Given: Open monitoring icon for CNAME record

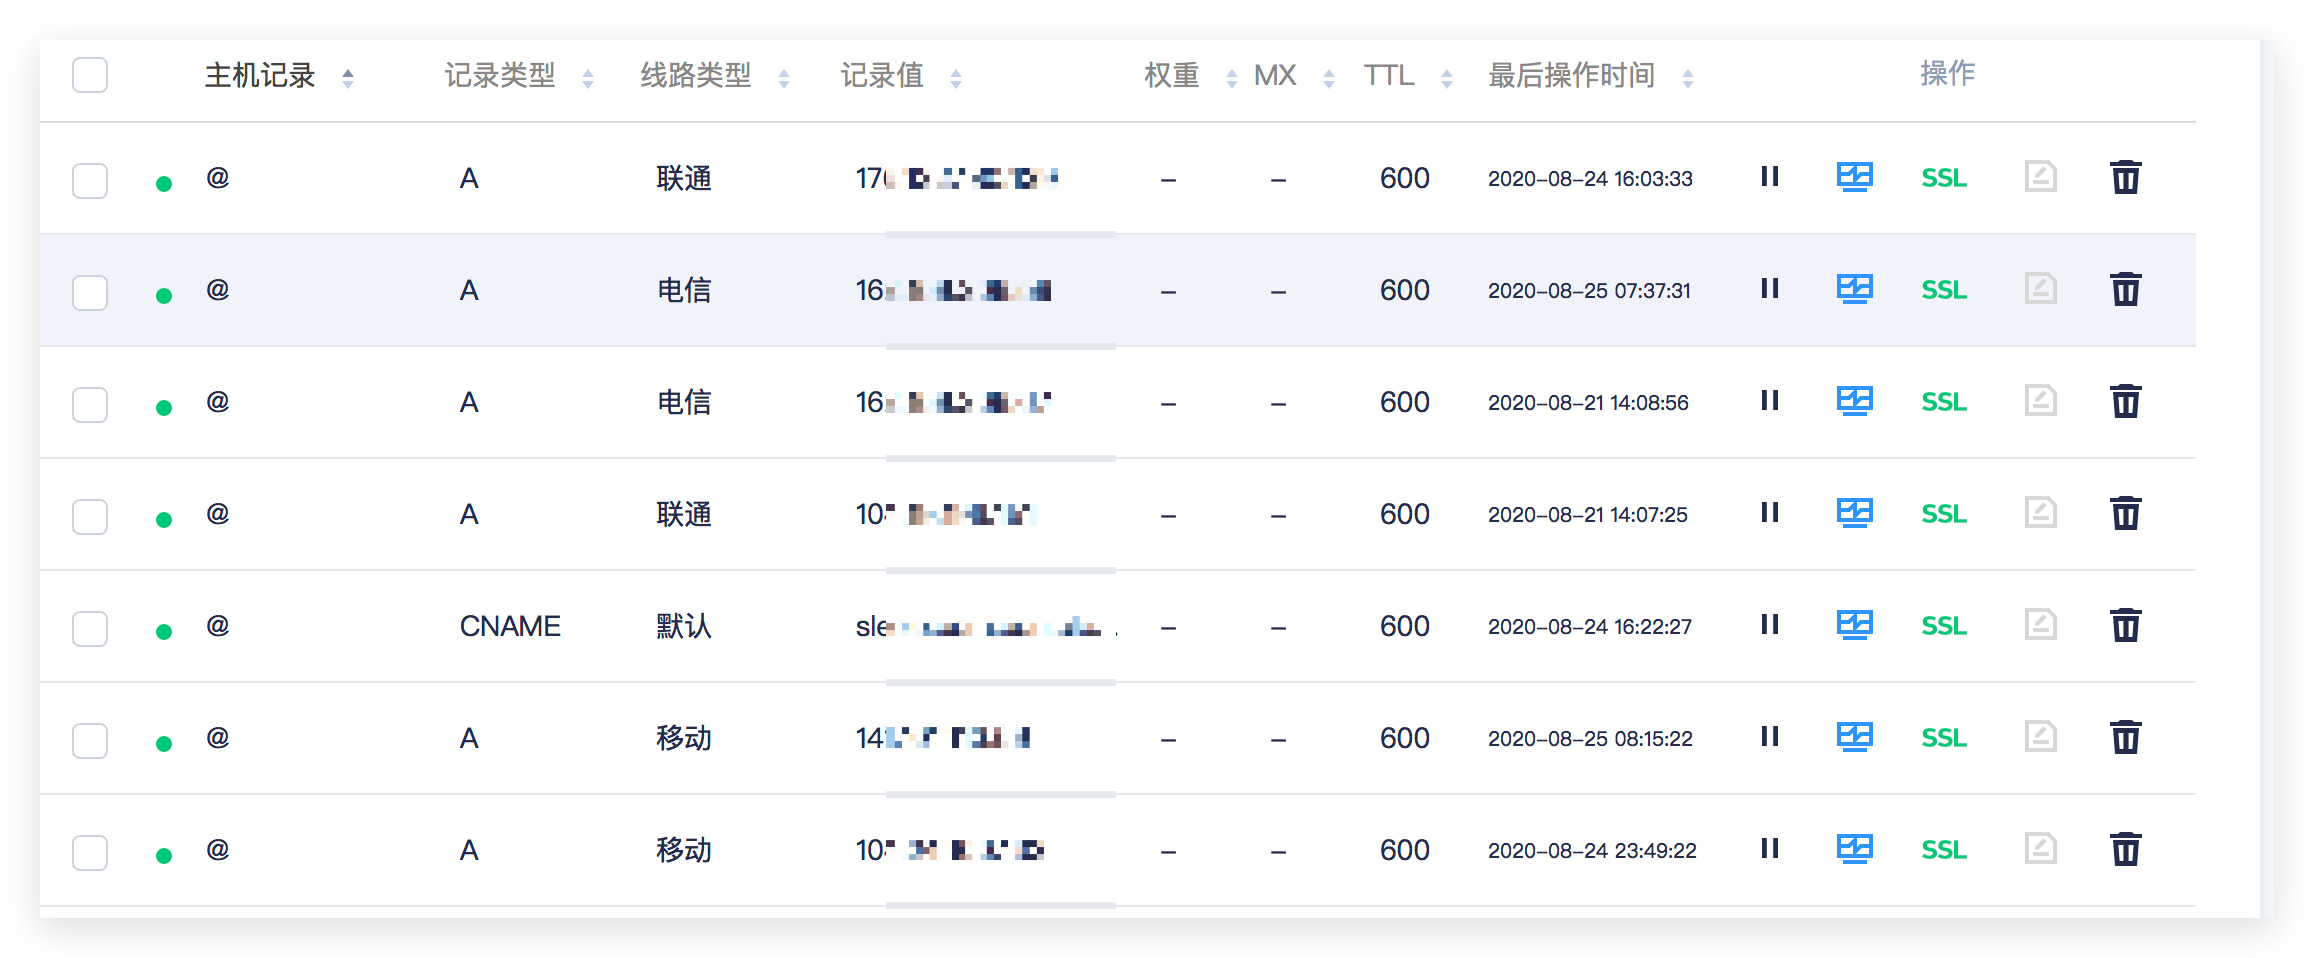Looking at the screenshot, I should click(1854, 626).
